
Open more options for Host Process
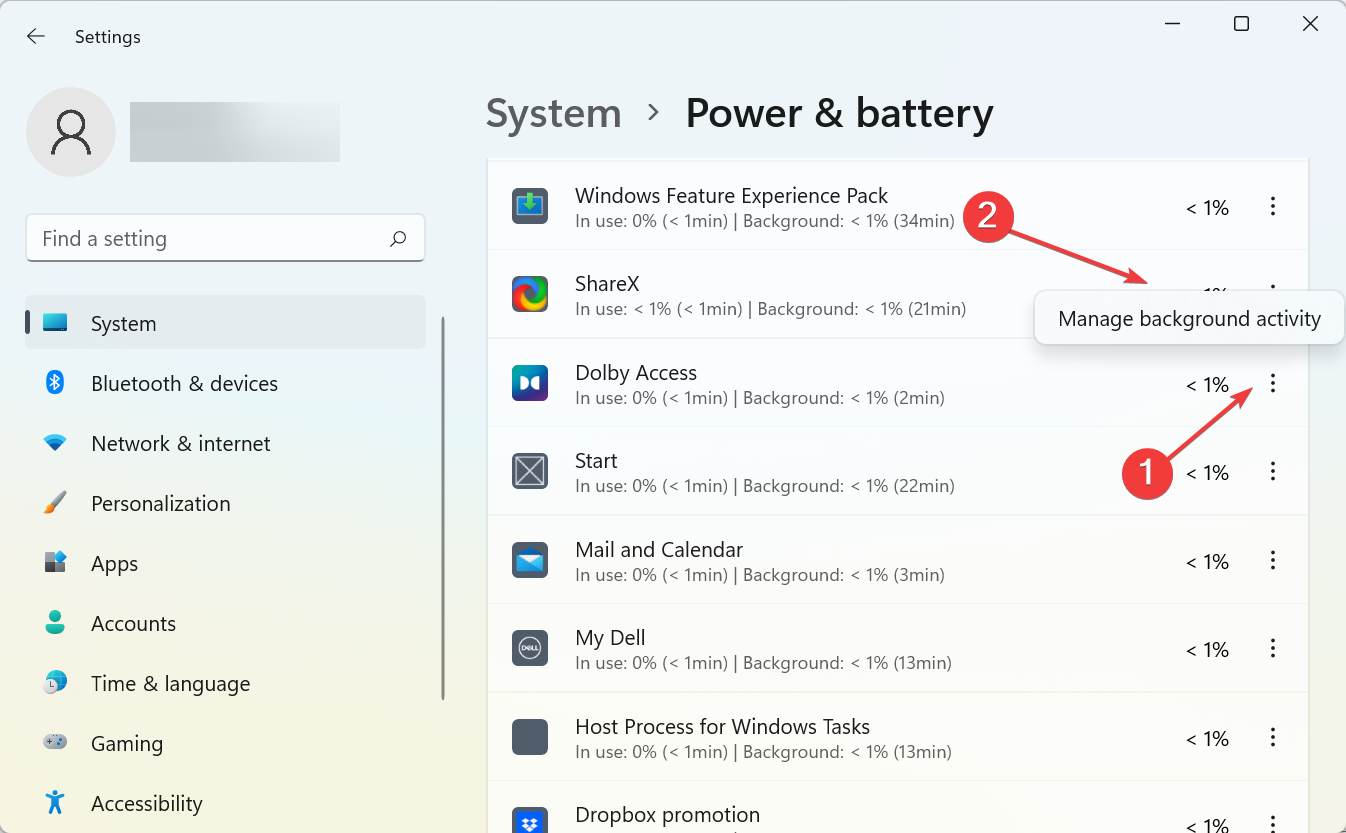pyautogui.click(x=1273, y=738)
